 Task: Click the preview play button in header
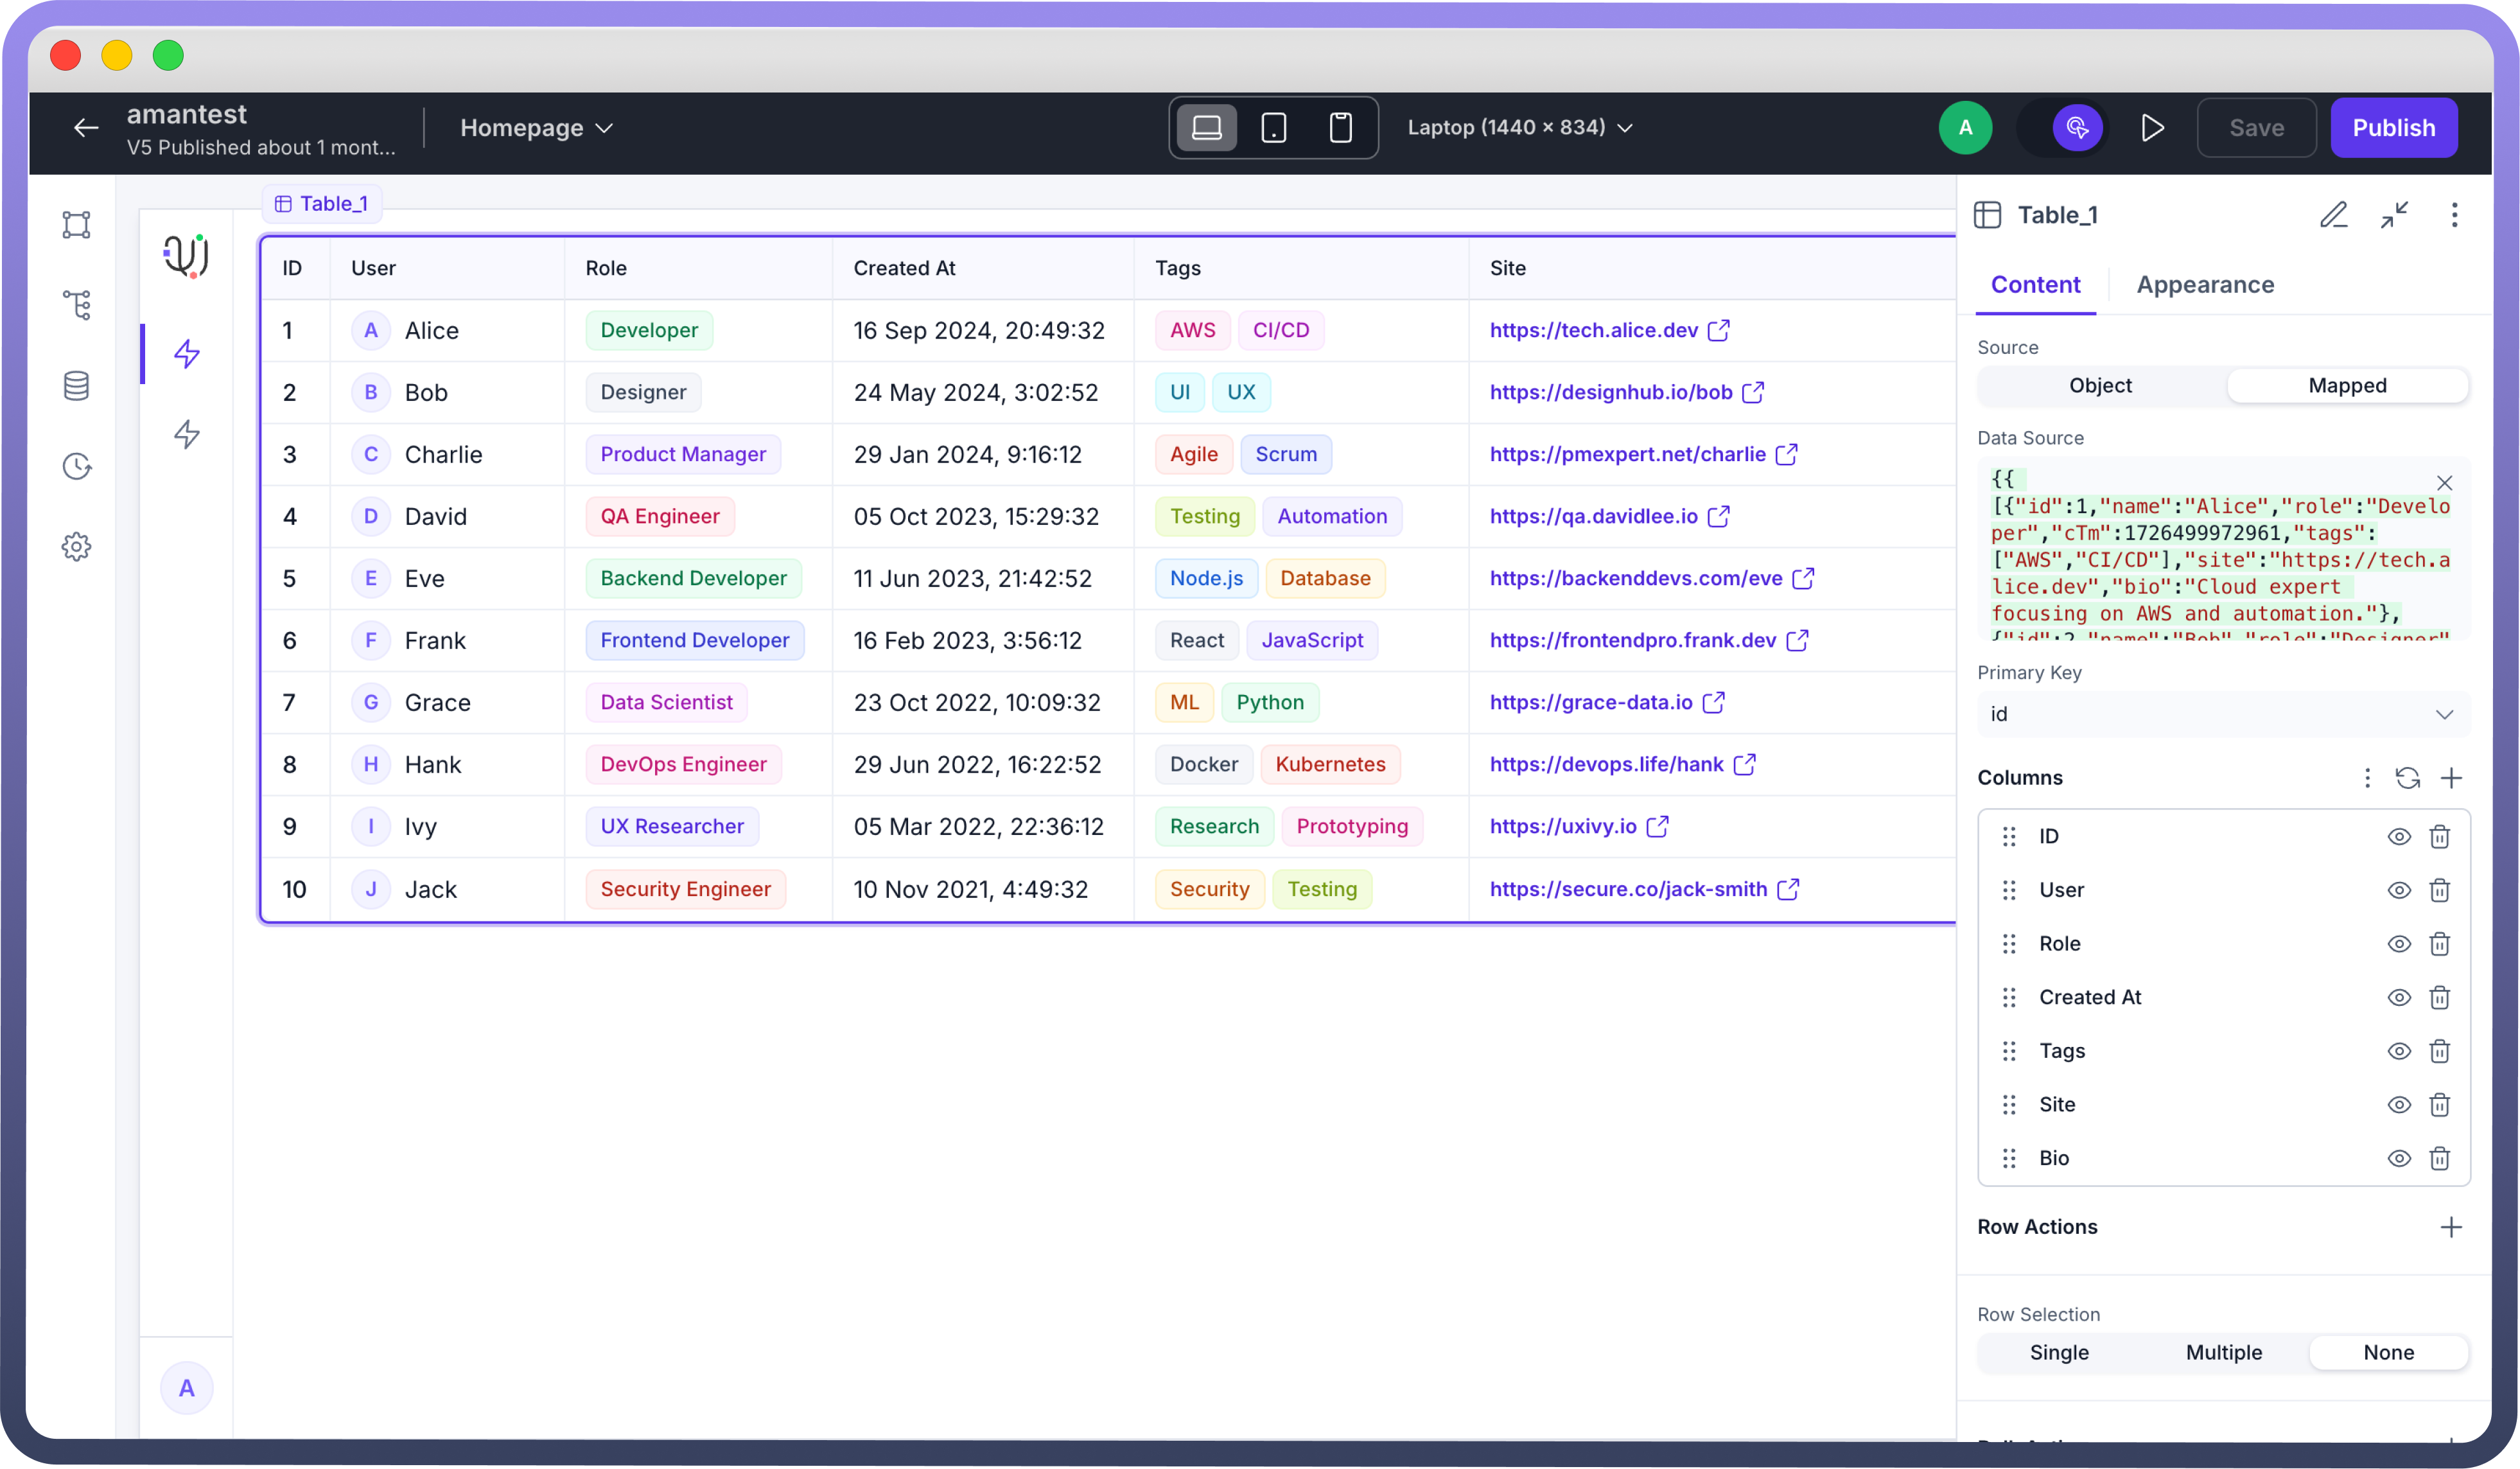click(x=2152, y=128)
